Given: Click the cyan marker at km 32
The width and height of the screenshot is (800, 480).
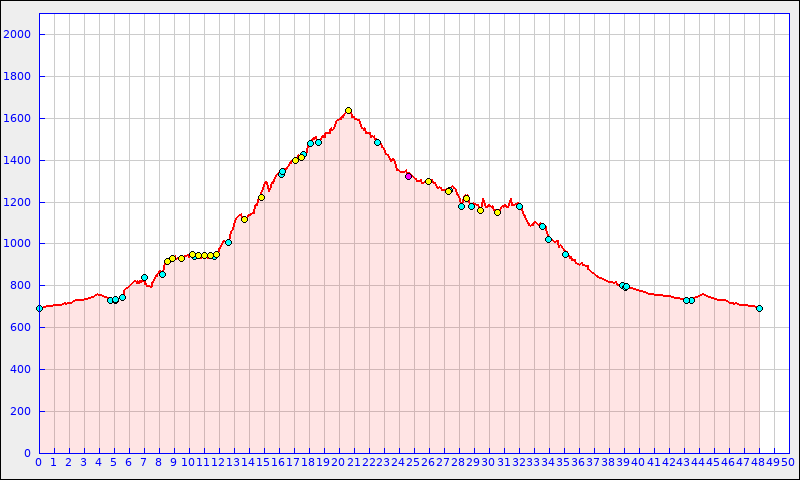Looking at the screenshot, I should click(x=519, y=206).
